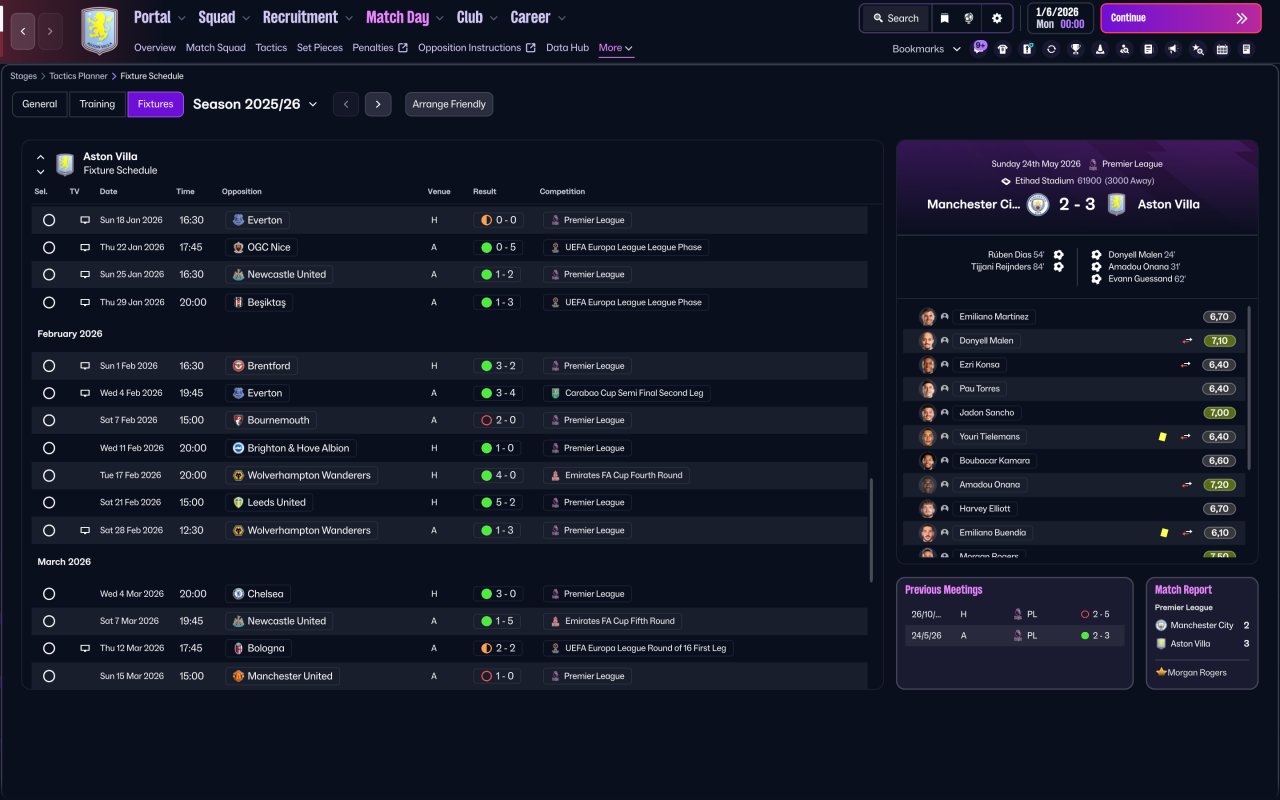Click the TV icon on the Bologna row
Screen dimensions: 1280x800
(x=85, y=648)
